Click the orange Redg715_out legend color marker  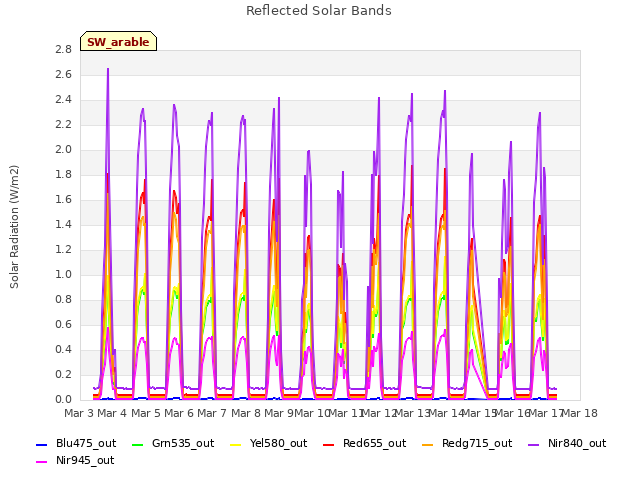point(427,444)
